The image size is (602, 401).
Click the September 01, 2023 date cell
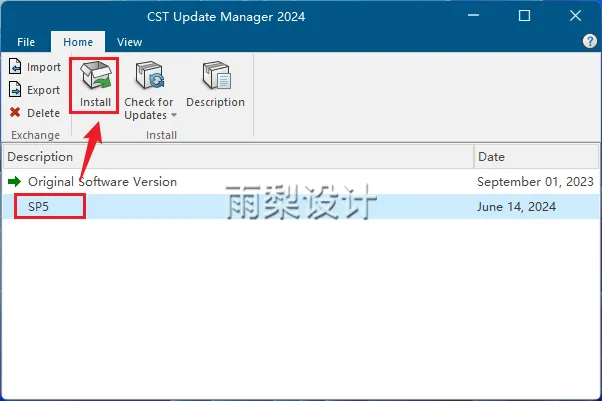(x=535, y=182)
